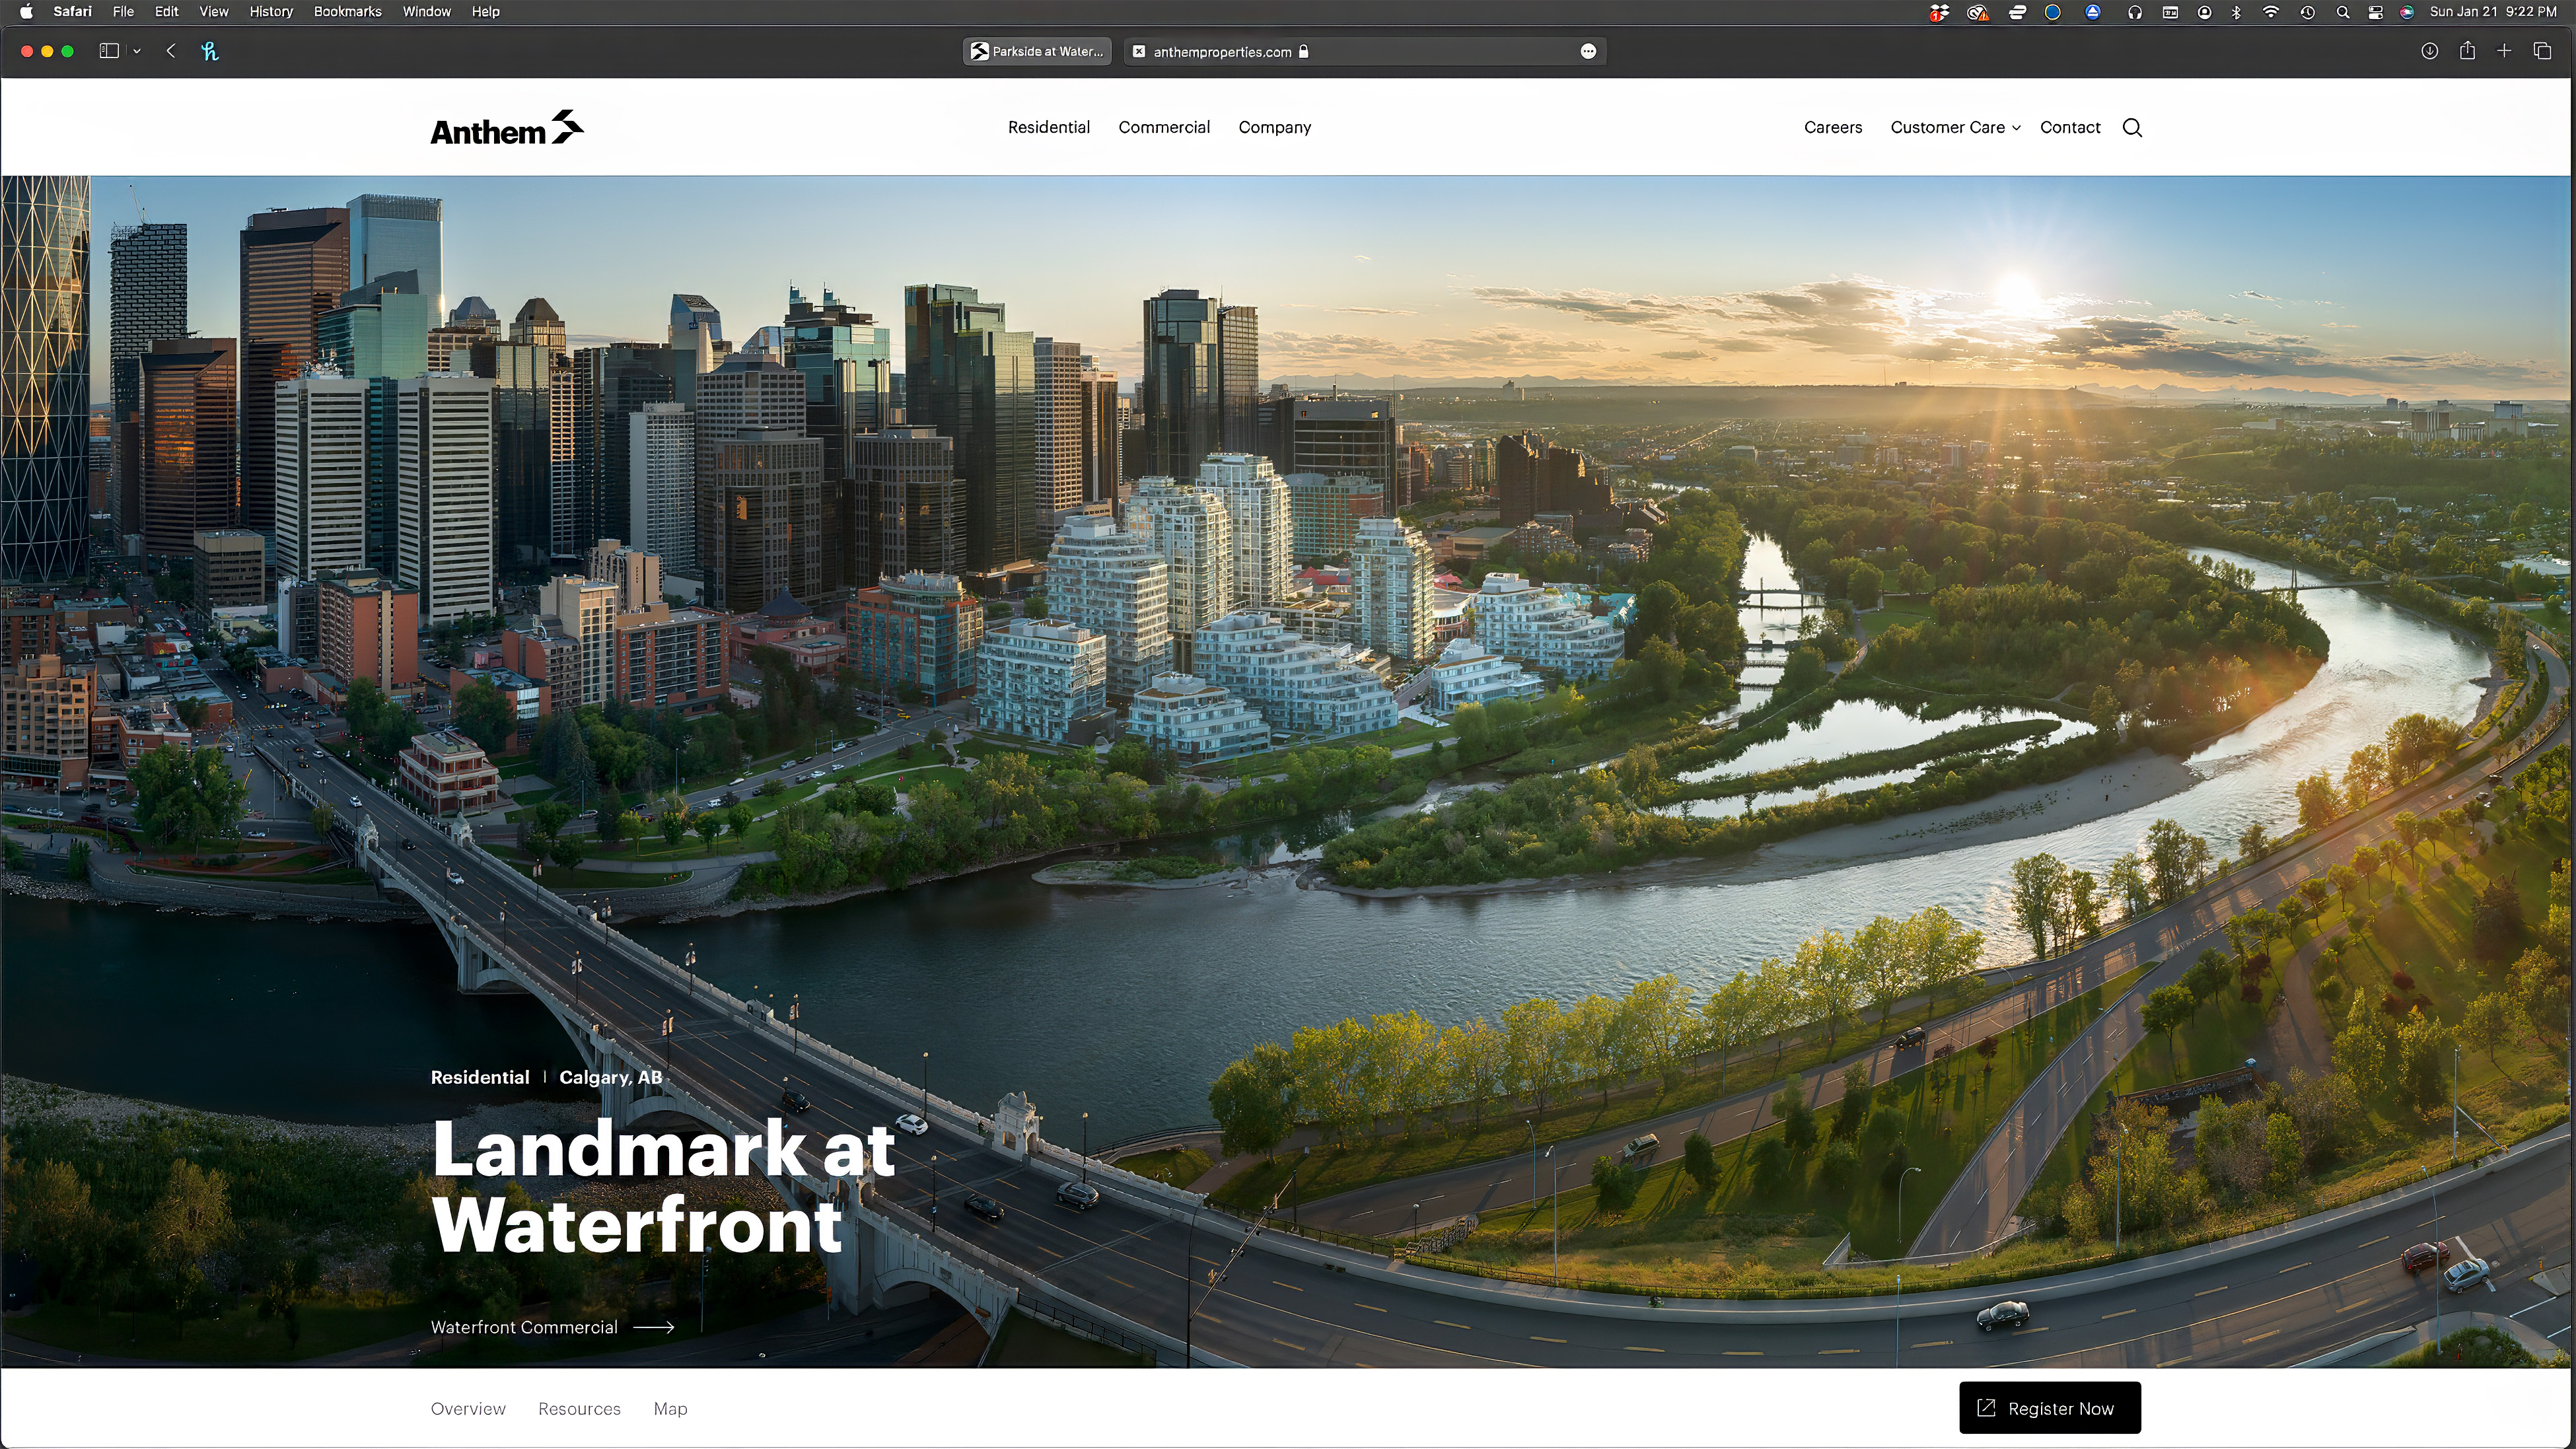Screen dimensions: 2576x1449
Task: Open the site search magnifier icon
Action: click(x=2132, y=128)
